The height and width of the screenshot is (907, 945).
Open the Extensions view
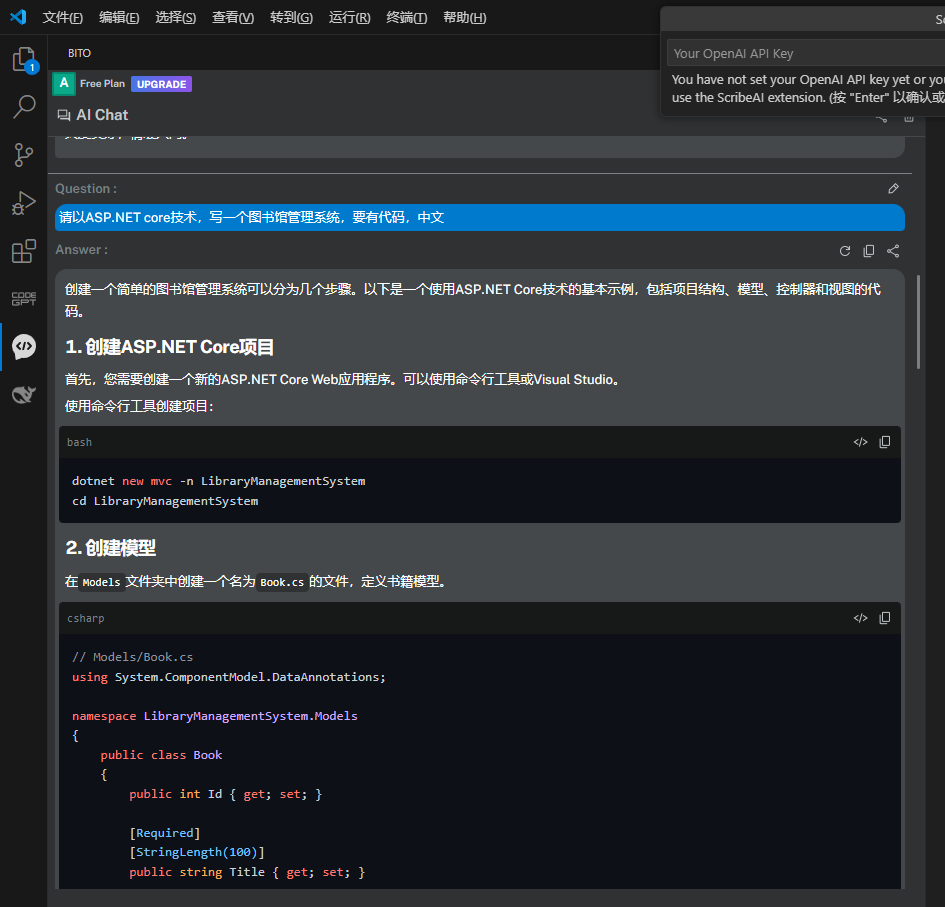(24, 251)
